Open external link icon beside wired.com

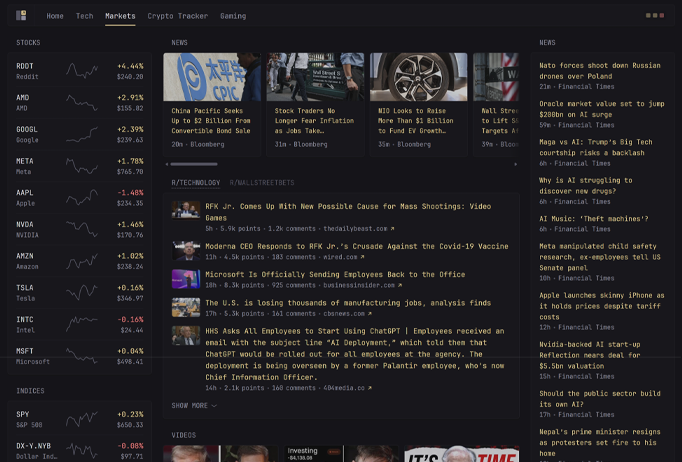(362, 257)
